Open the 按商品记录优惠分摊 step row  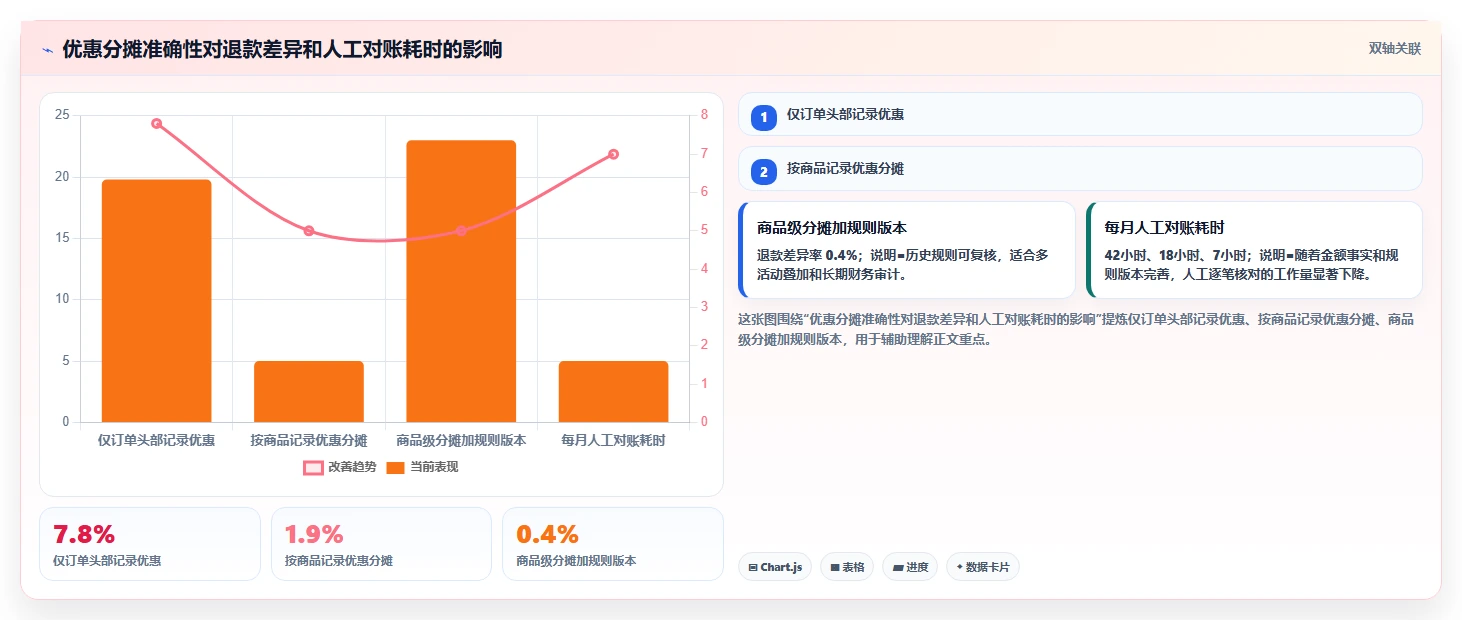1080,168
